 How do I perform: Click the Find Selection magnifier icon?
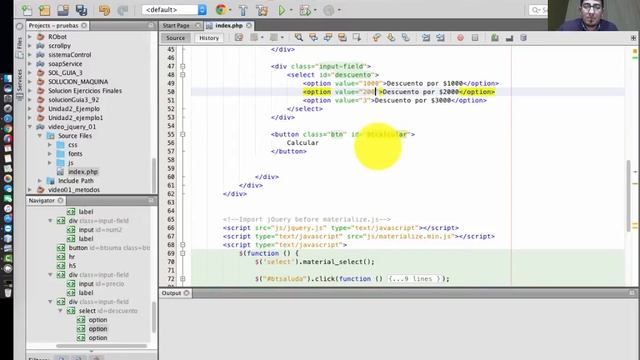tap(299, 38)
